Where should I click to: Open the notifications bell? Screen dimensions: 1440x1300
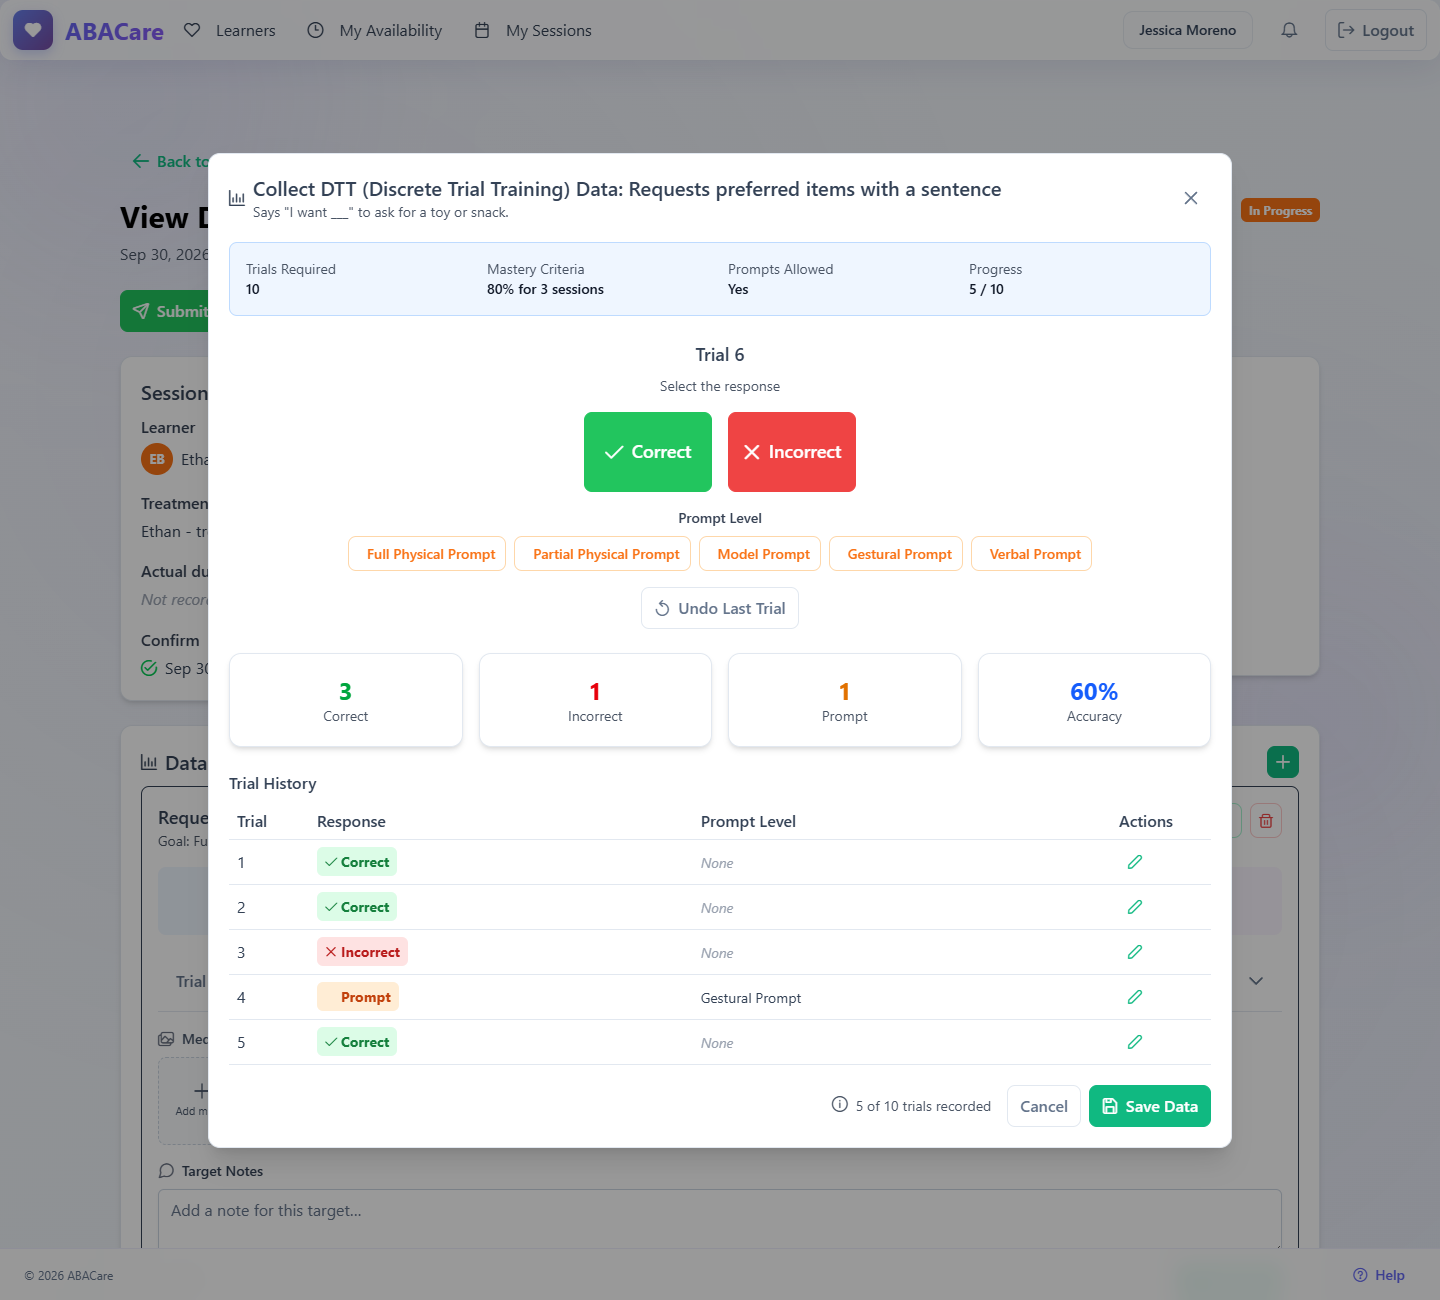pos(1289,30)
